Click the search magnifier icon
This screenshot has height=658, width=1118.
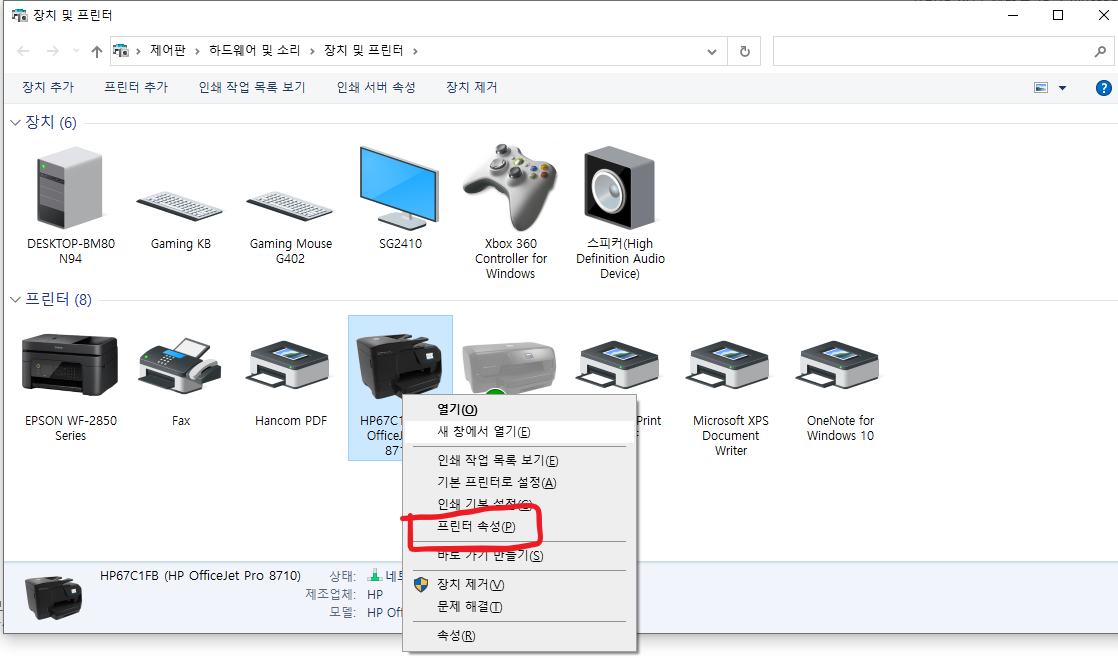point(1100,51)
